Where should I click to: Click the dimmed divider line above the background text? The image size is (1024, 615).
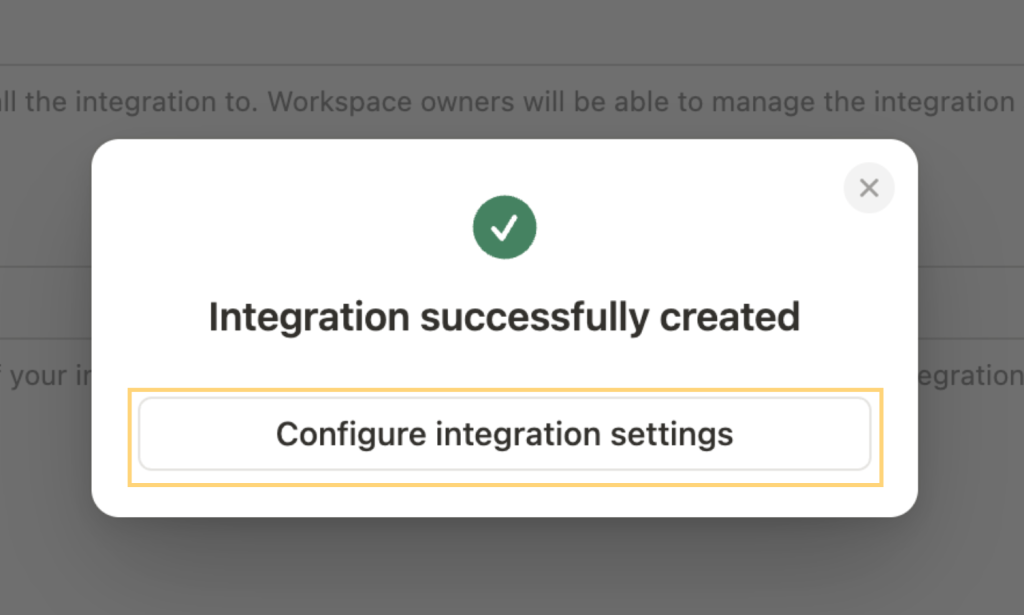[512, 65]
